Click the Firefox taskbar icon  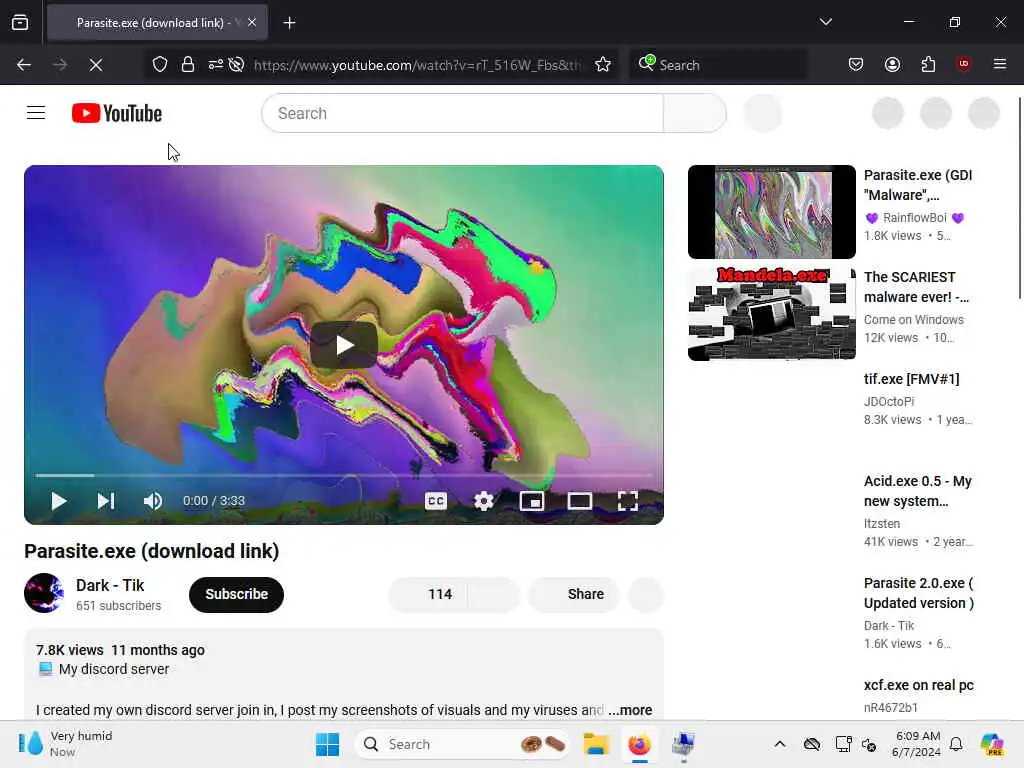tap(639, 744)
